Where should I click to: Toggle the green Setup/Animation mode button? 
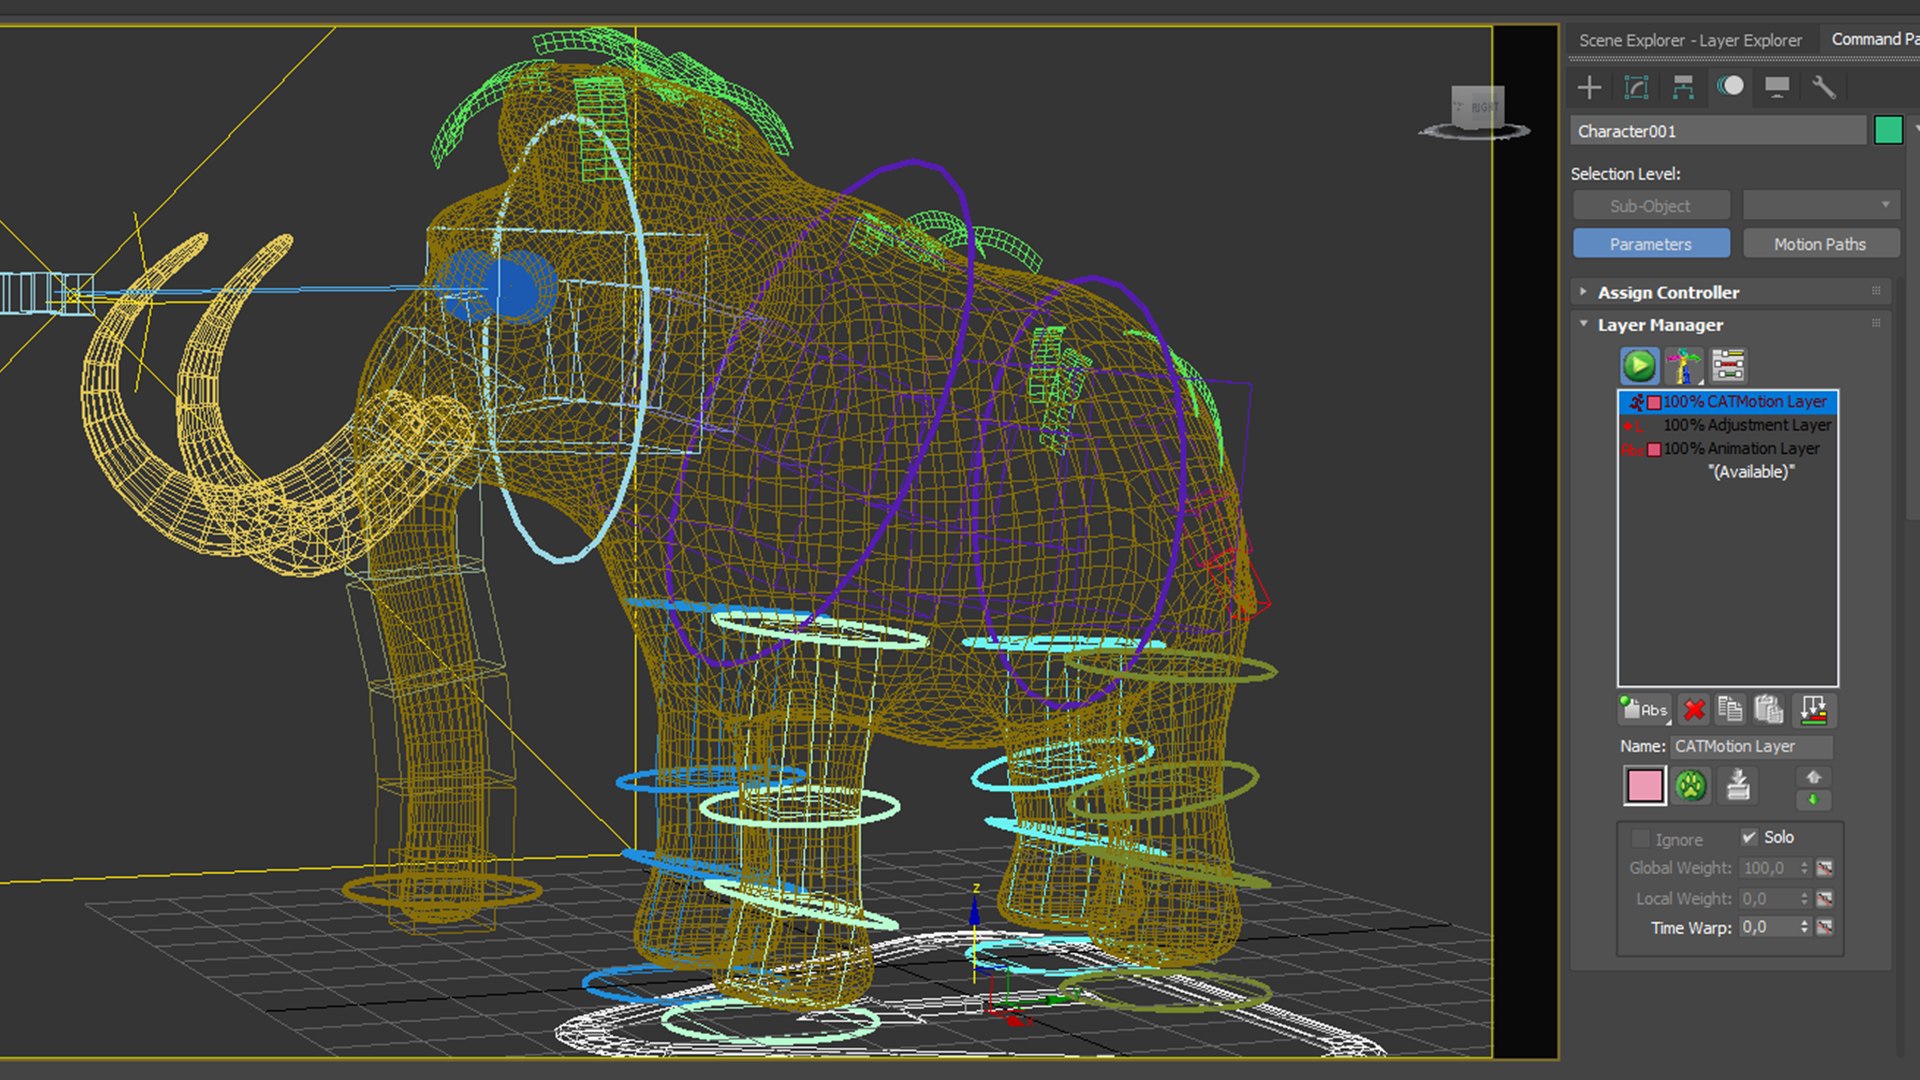(1639, 366)
